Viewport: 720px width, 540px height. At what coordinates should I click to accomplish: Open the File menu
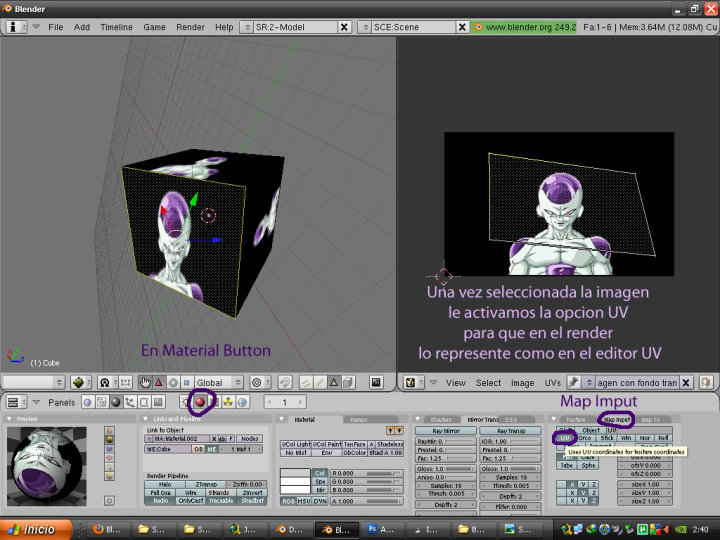[x=56, y=27]
